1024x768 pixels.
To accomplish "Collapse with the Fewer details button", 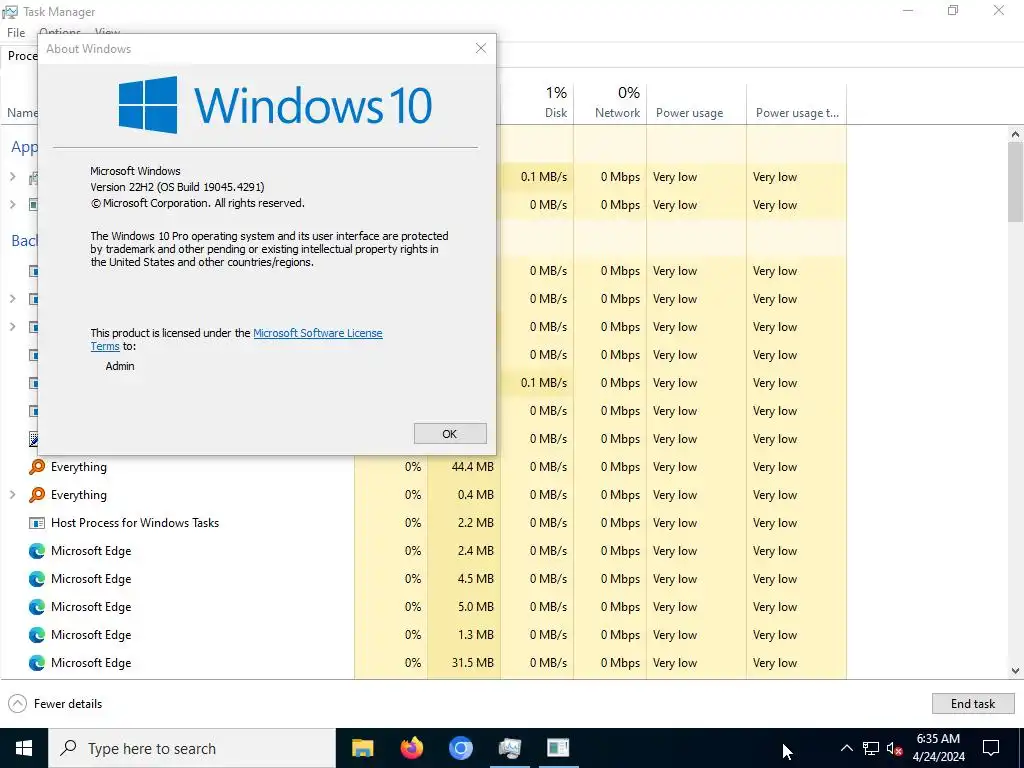I will tap(56, 703).
